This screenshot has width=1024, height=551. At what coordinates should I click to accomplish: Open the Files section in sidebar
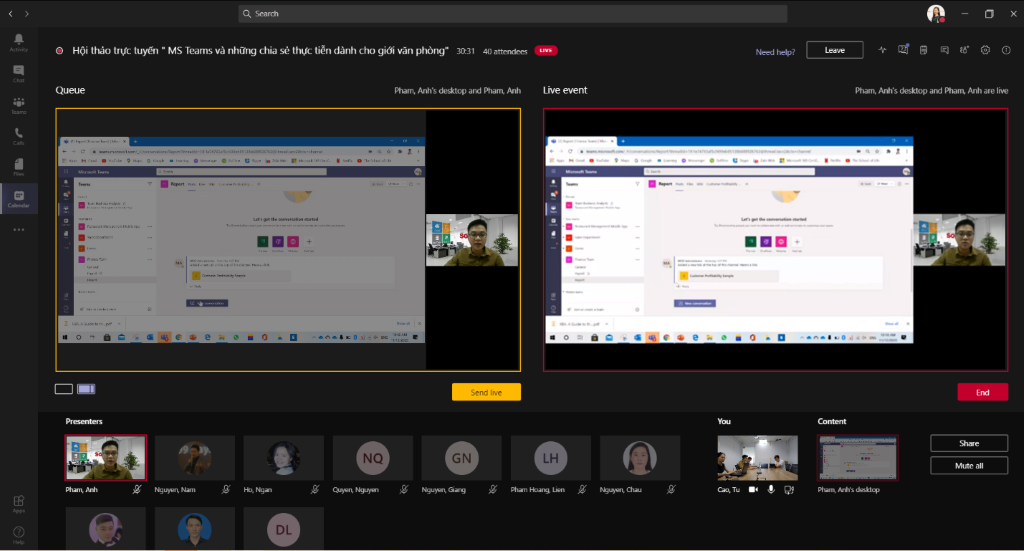18,167
